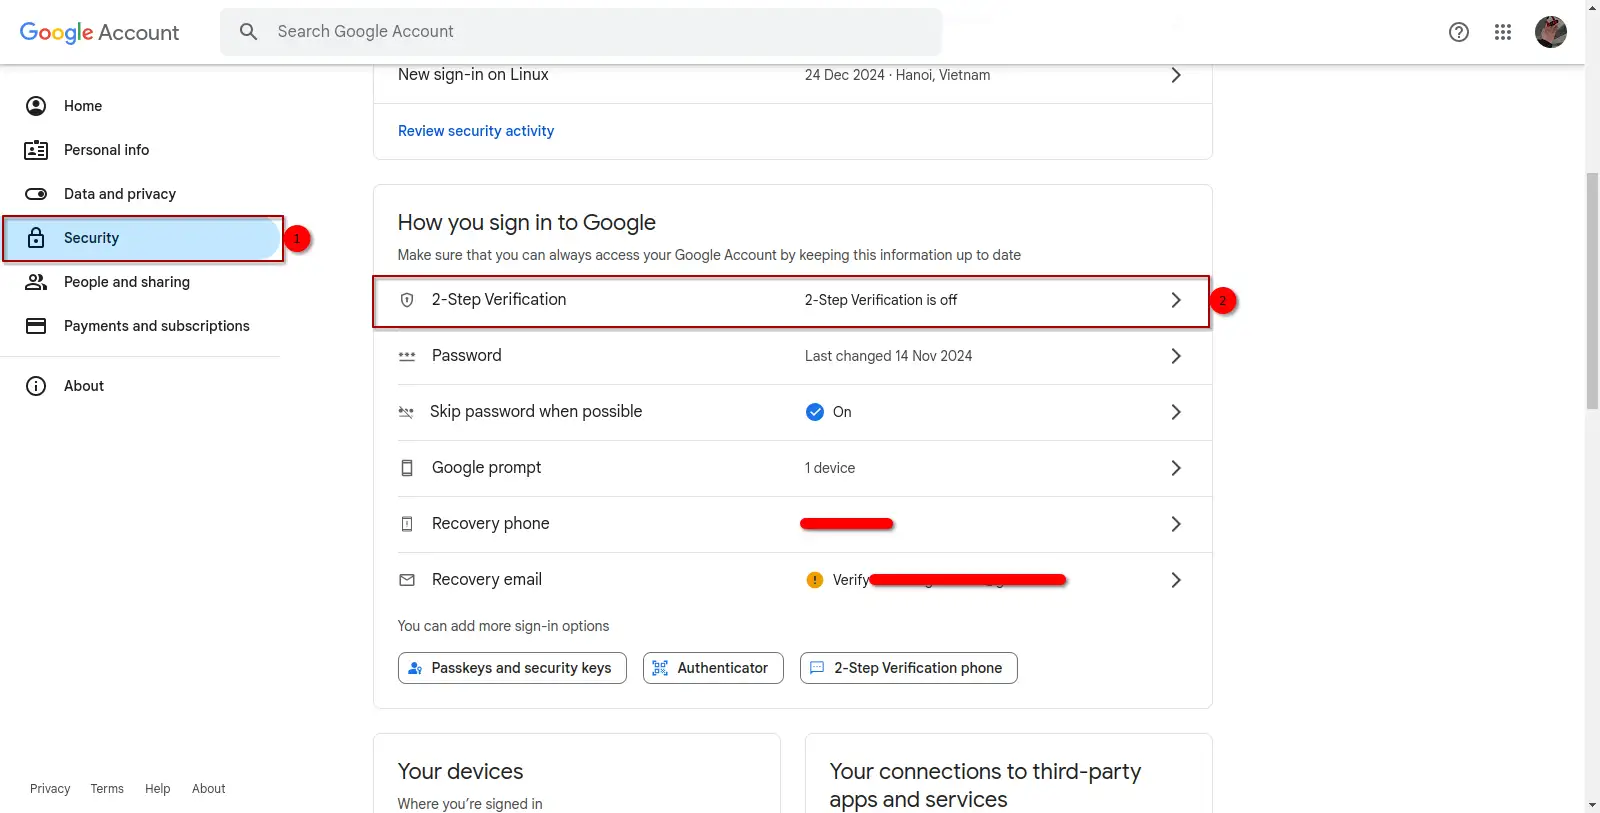The width and height of the screenshot is (1600, 813).
Task: Click Passkeys and security keys button
Action: click(x=512, y=668)
